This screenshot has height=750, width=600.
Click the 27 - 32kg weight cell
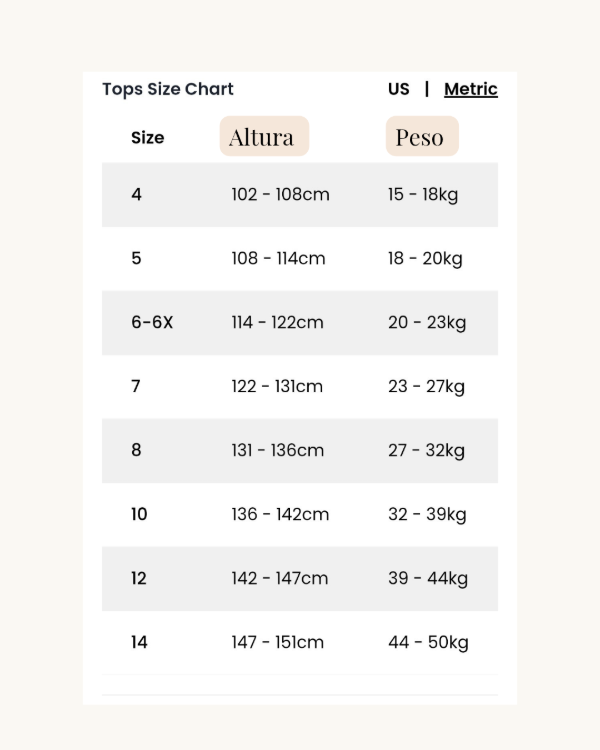coord(426,451)
